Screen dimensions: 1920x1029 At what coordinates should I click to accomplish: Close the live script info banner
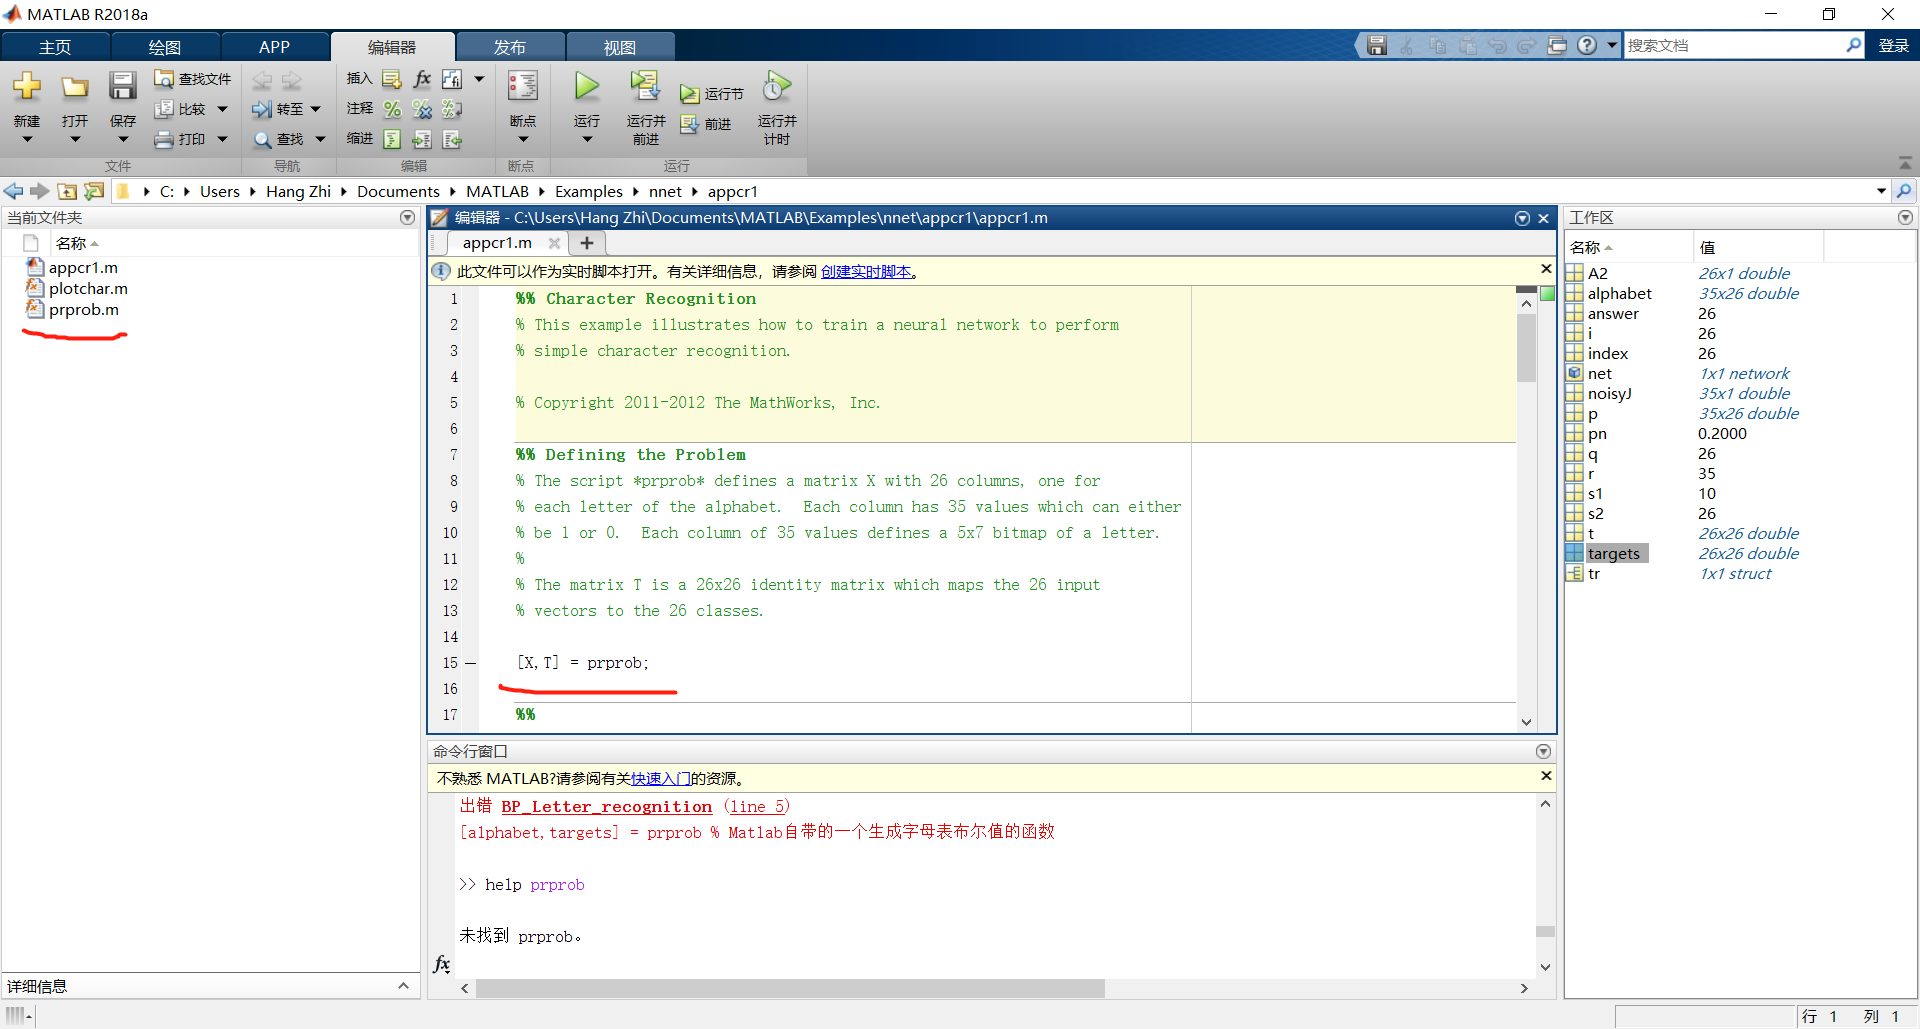pos(1546,269)
